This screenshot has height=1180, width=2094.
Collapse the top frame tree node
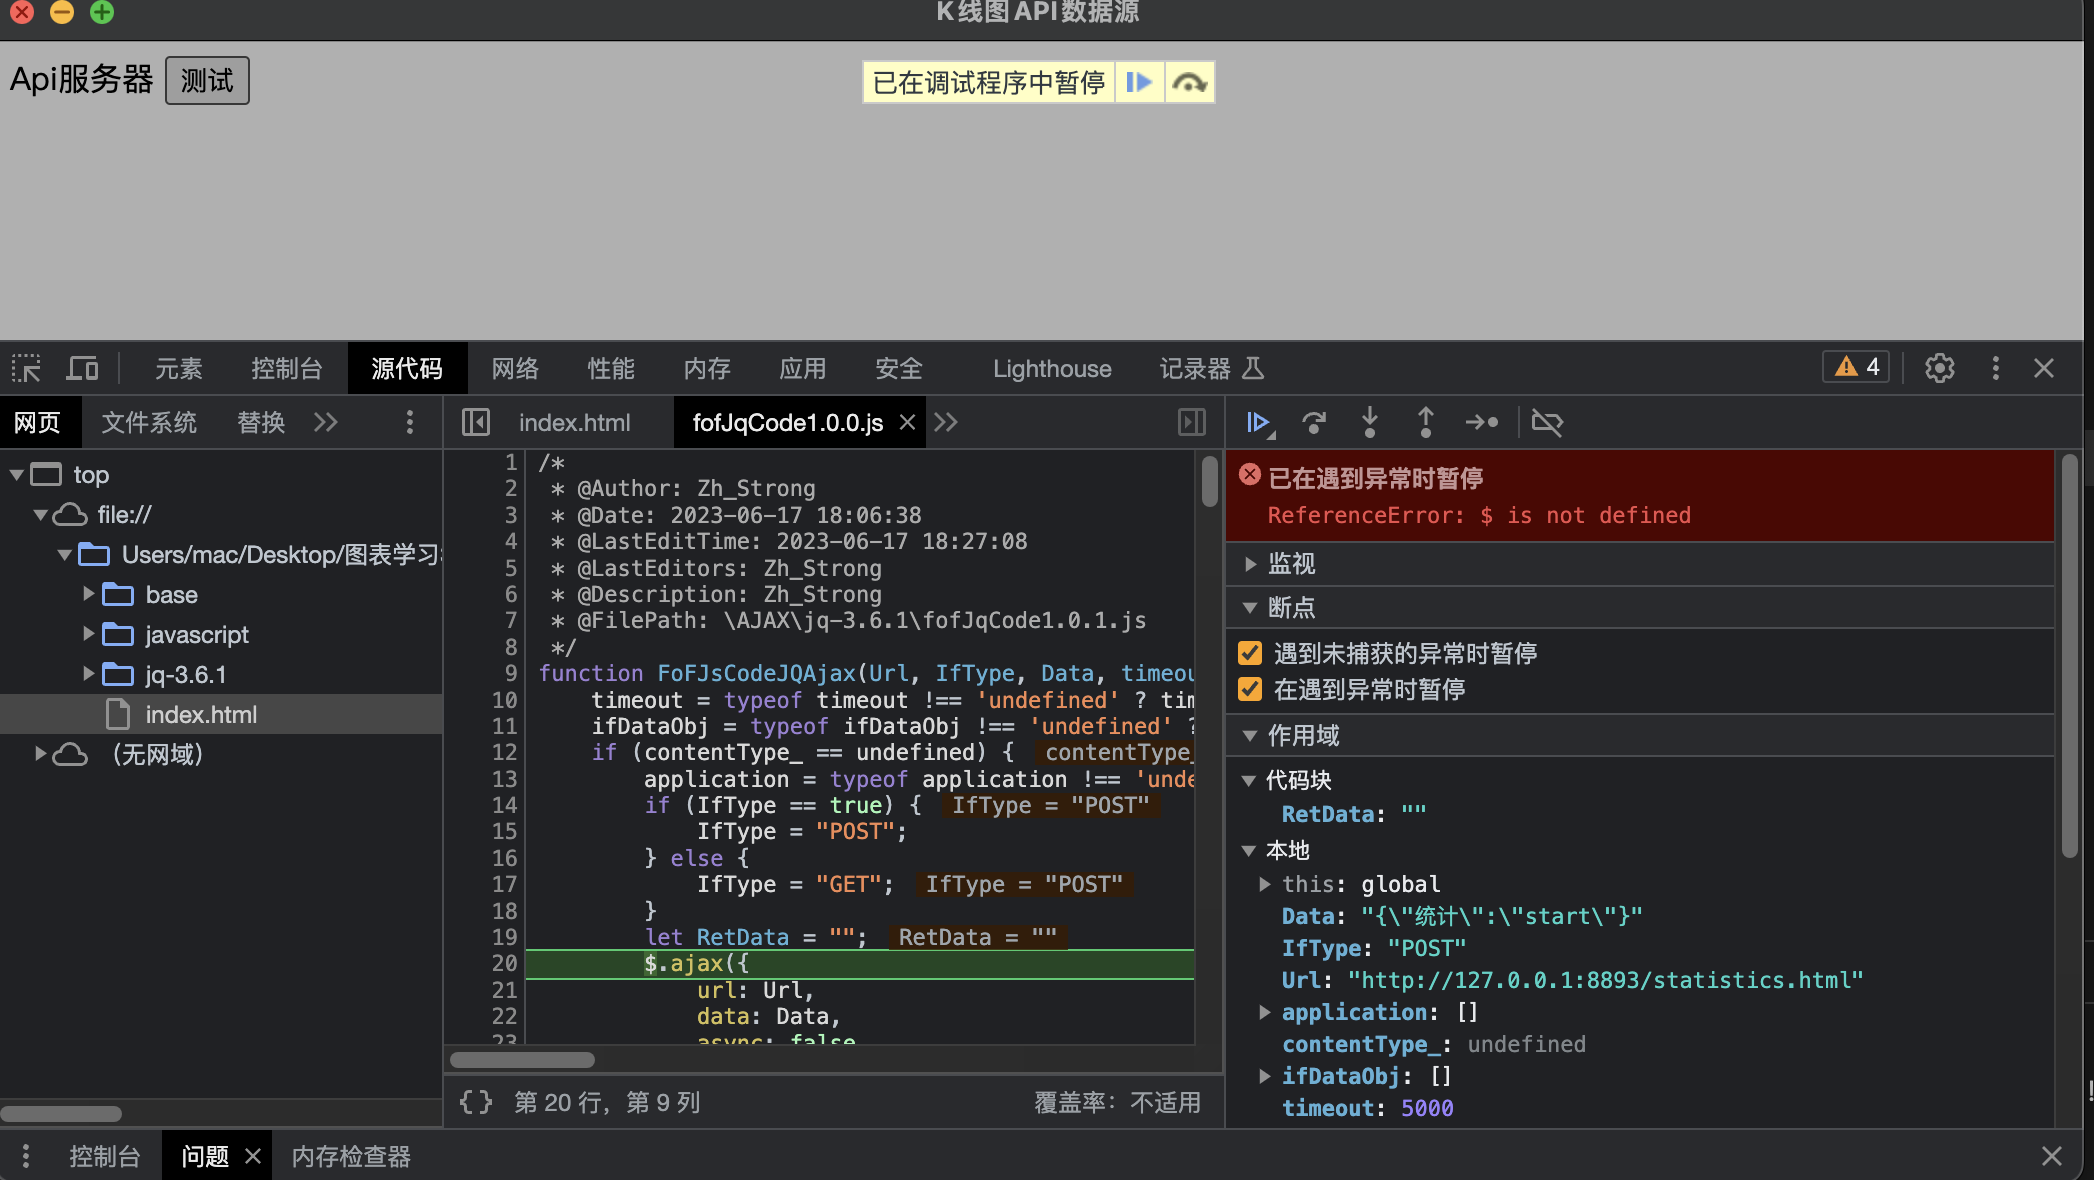(x=16, y=474)
